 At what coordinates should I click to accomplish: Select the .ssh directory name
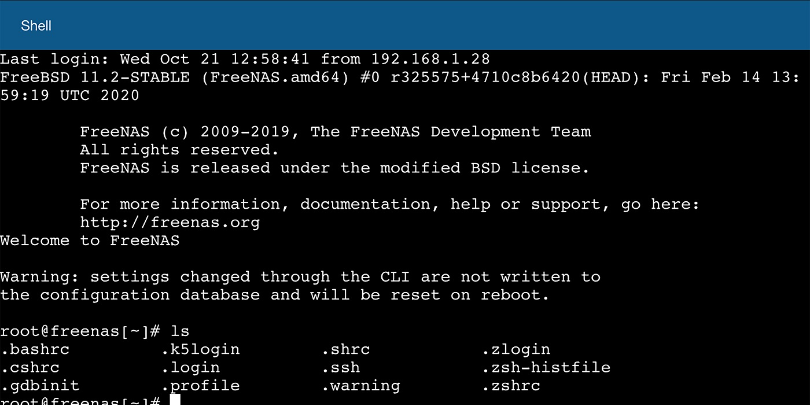tap(340, 367)
